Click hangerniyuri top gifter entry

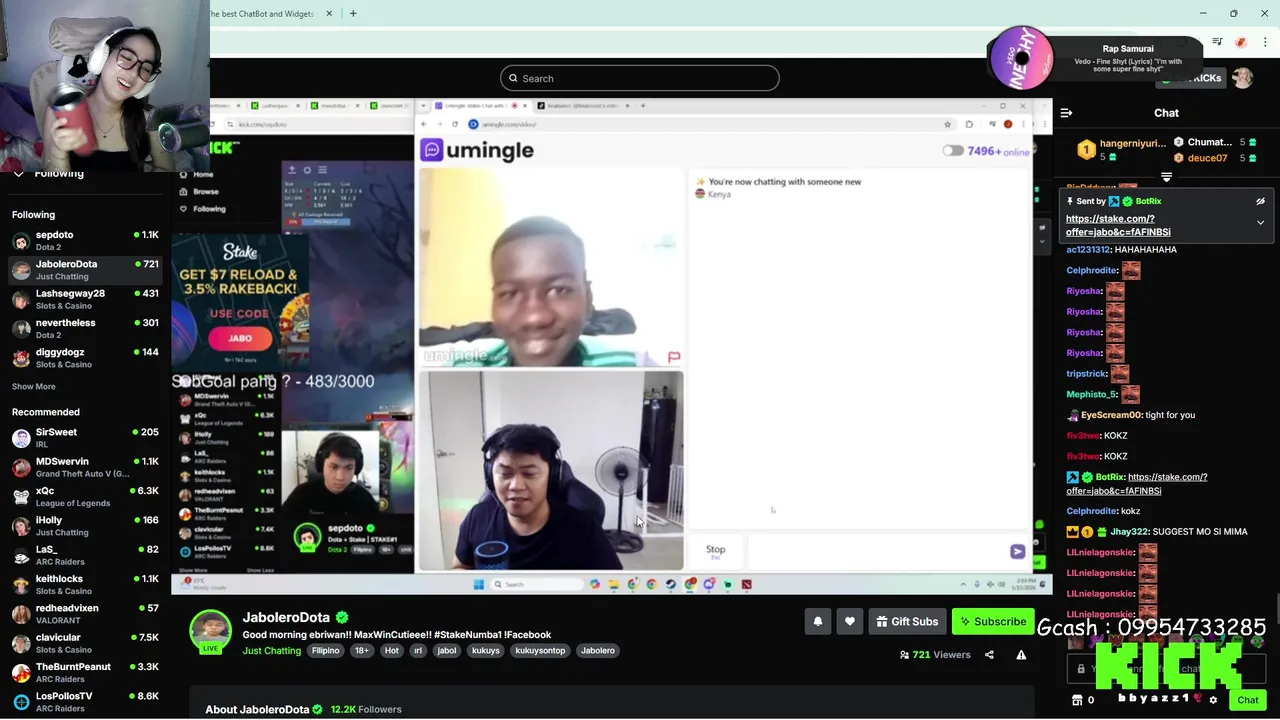[1122, 150]
